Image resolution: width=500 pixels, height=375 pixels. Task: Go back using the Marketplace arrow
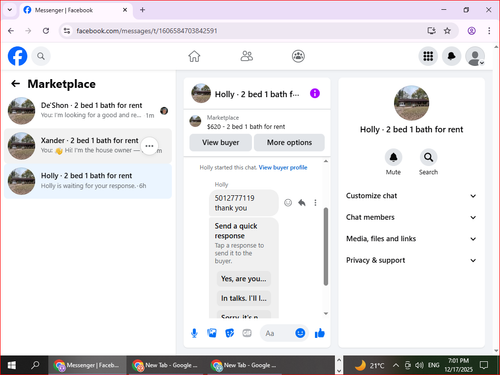(15, 84)
